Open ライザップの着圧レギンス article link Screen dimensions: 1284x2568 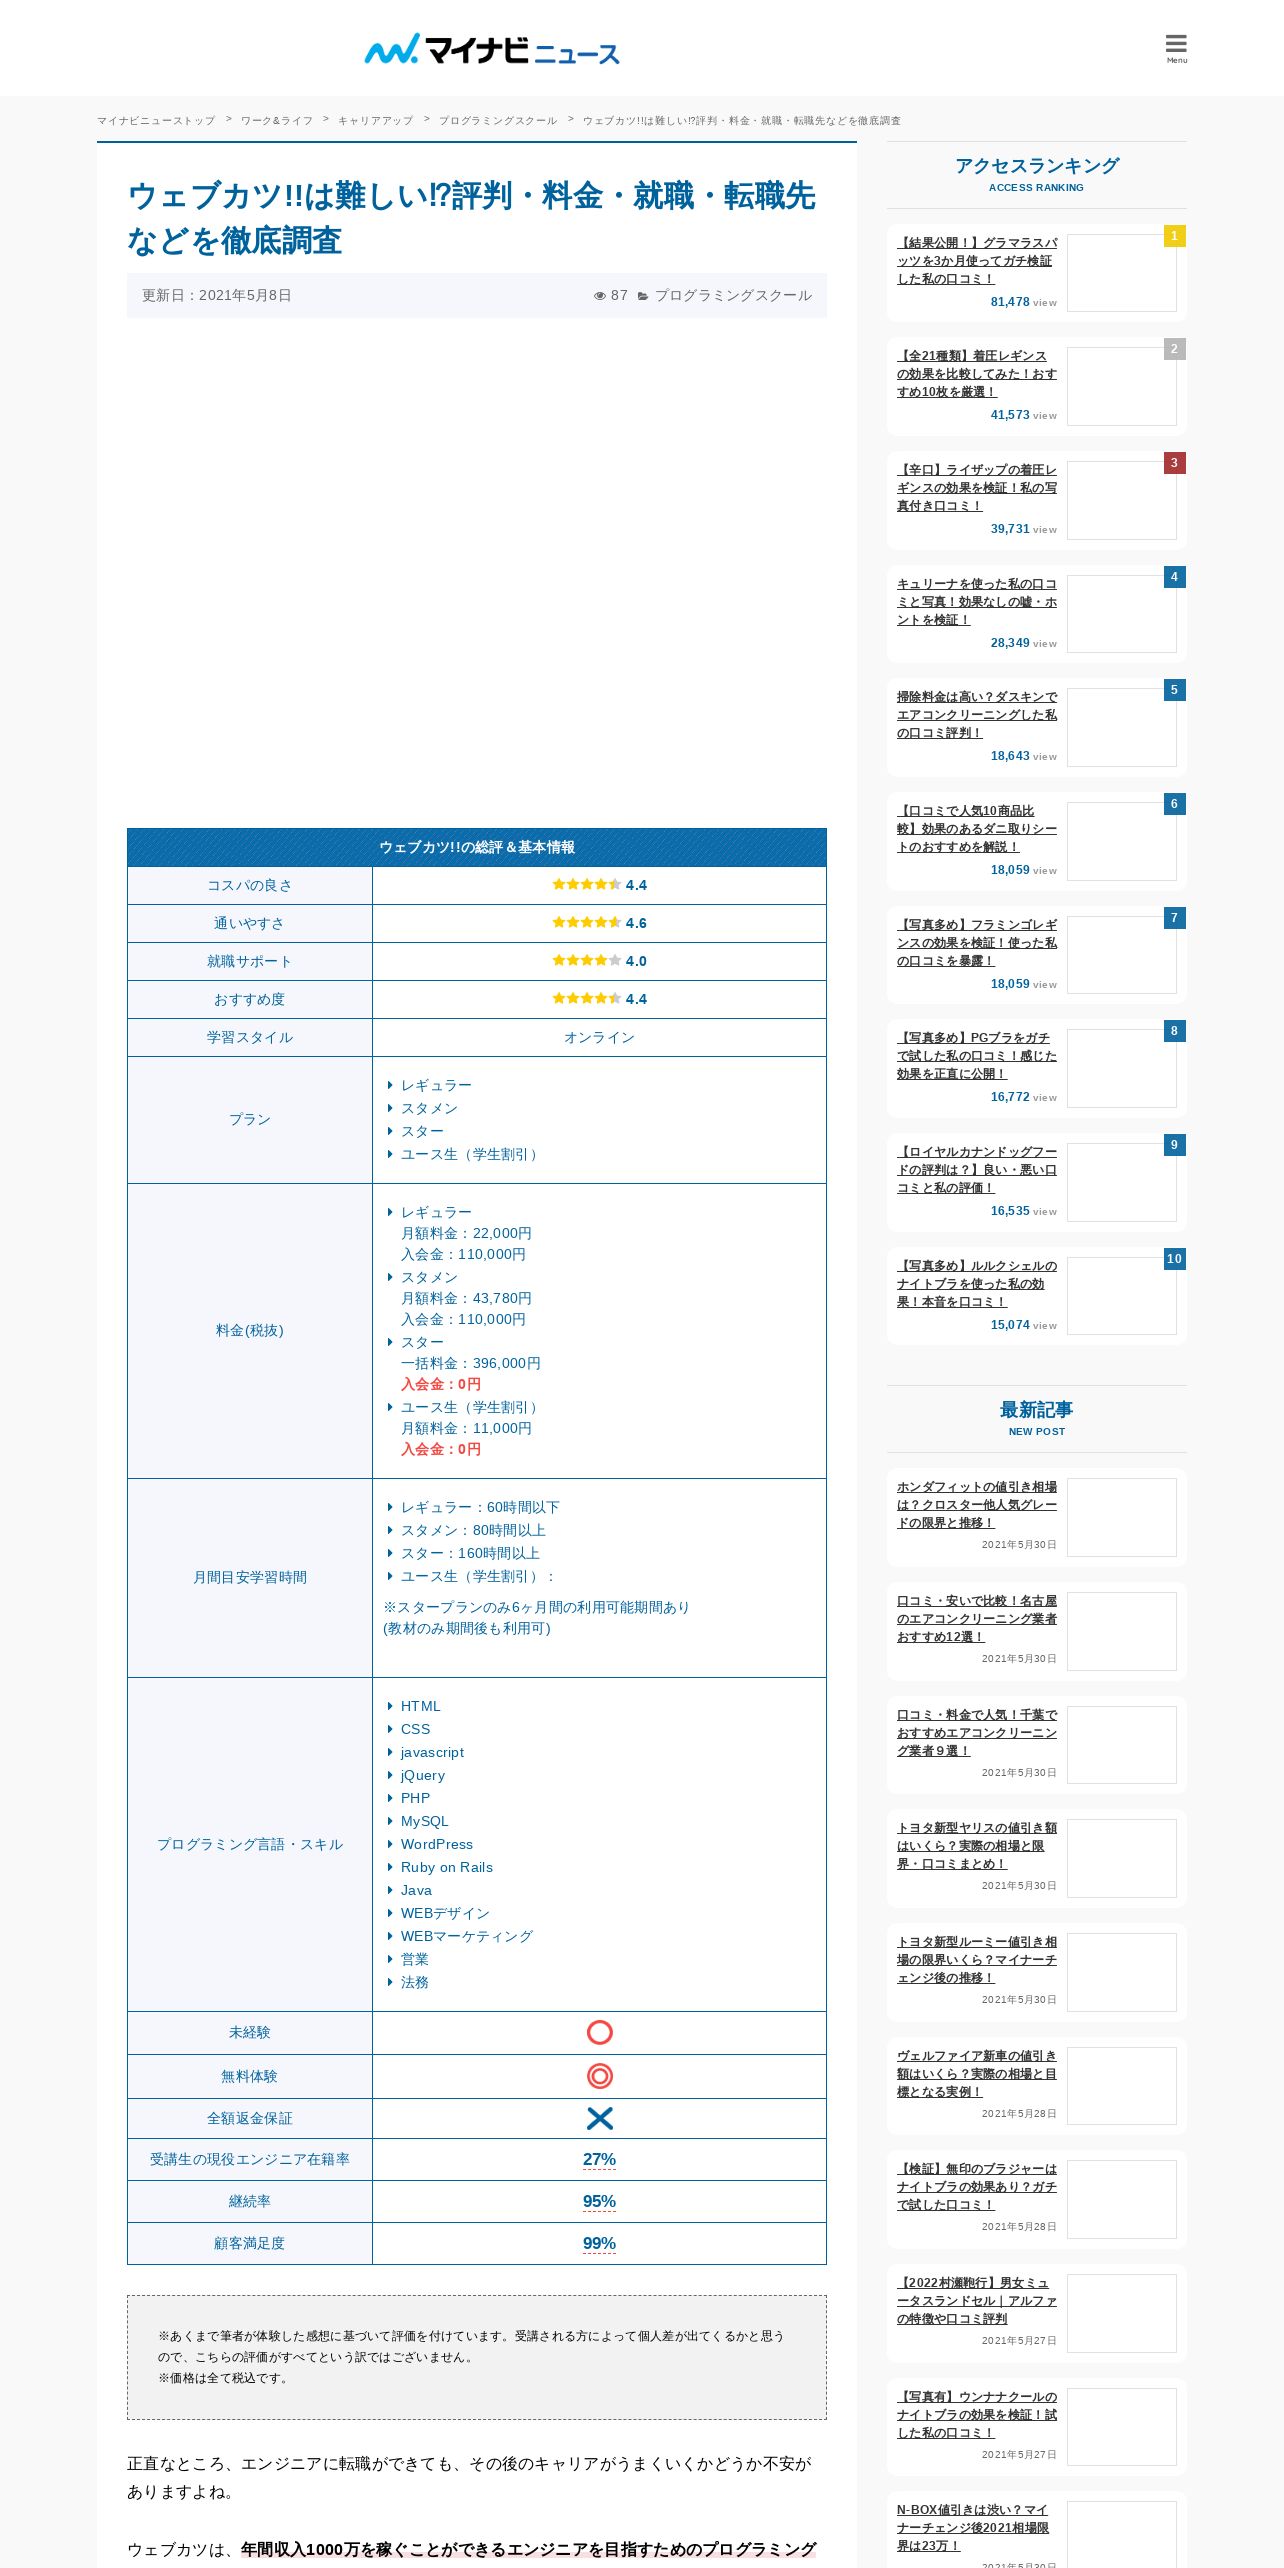click(976, 488)
